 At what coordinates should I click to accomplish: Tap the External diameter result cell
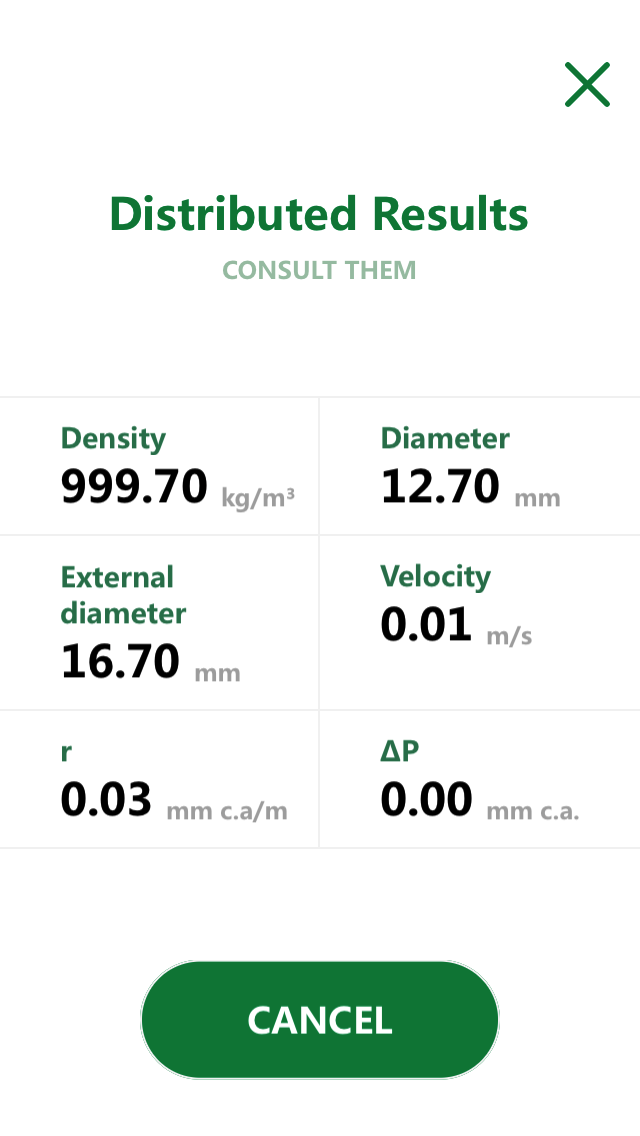tap(160, 622)
